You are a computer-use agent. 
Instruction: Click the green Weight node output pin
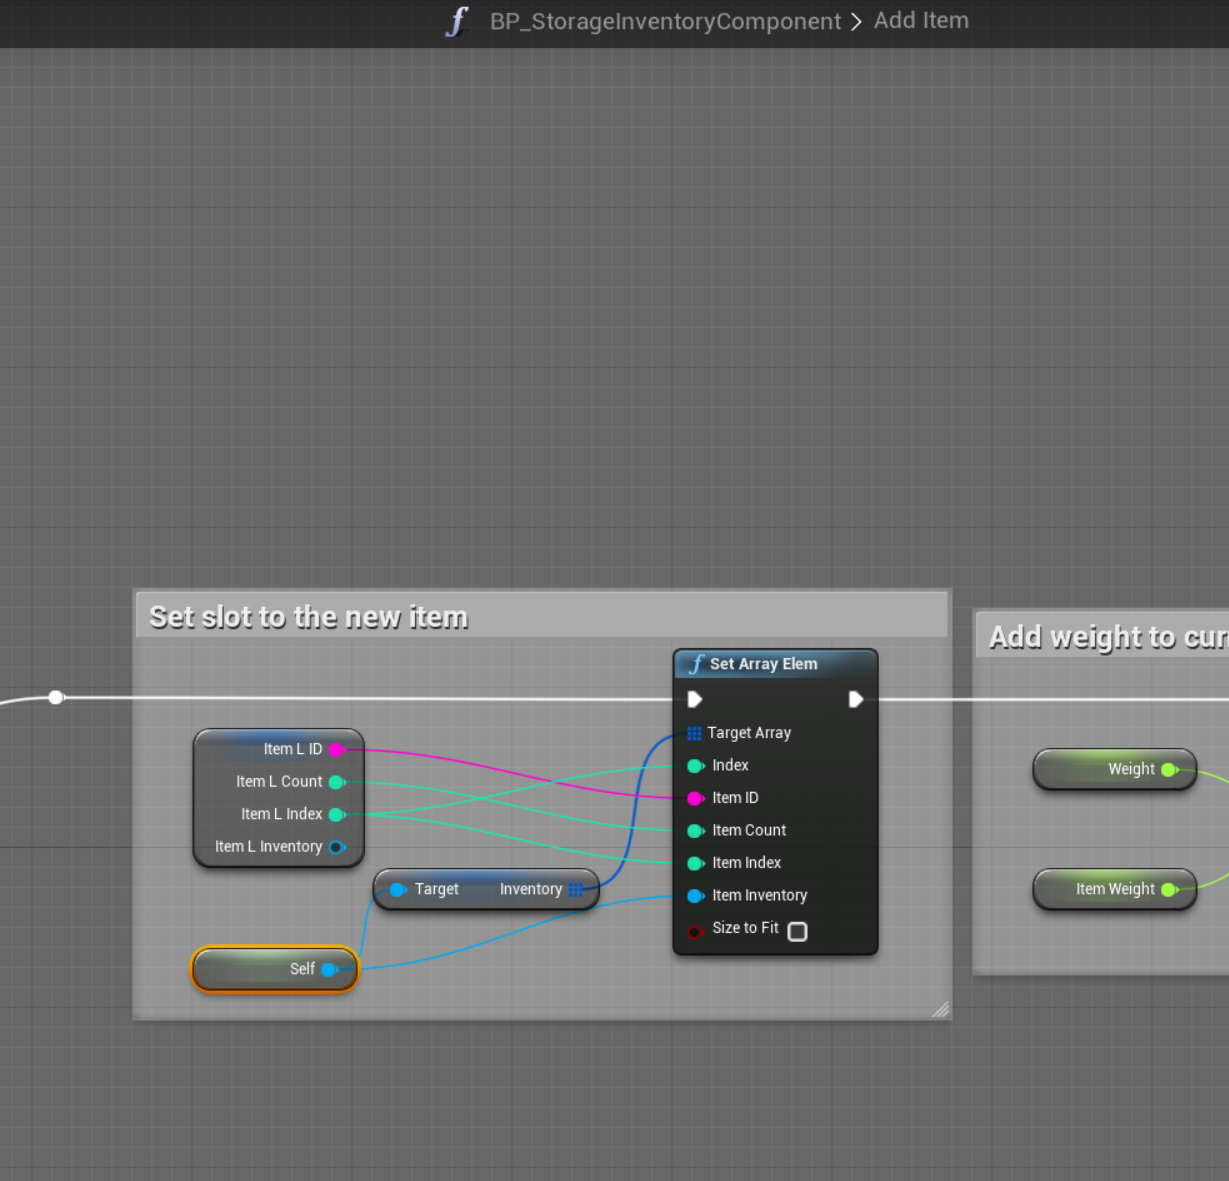(1168, 769)
